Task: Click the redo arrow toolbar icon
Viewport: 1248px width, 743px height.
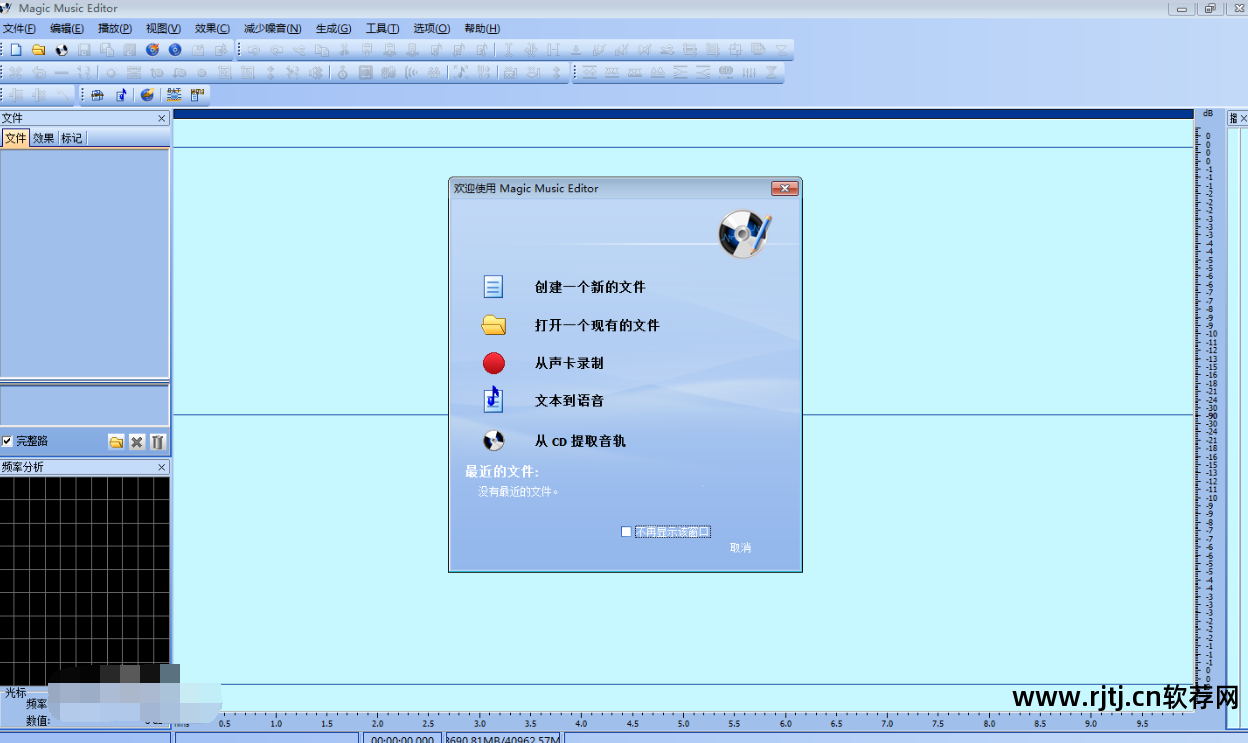Action: coord(276,49)
